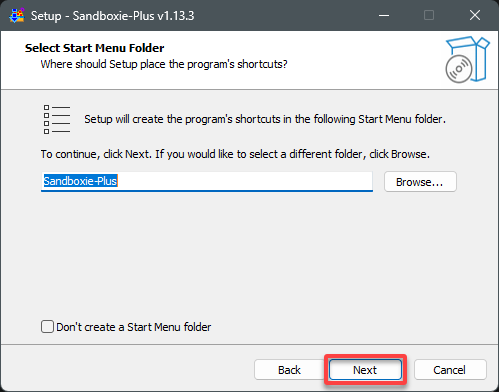Click the 'Select Start Menu Folder' heading
499x392 pixels.
click(x=95, y=48)
